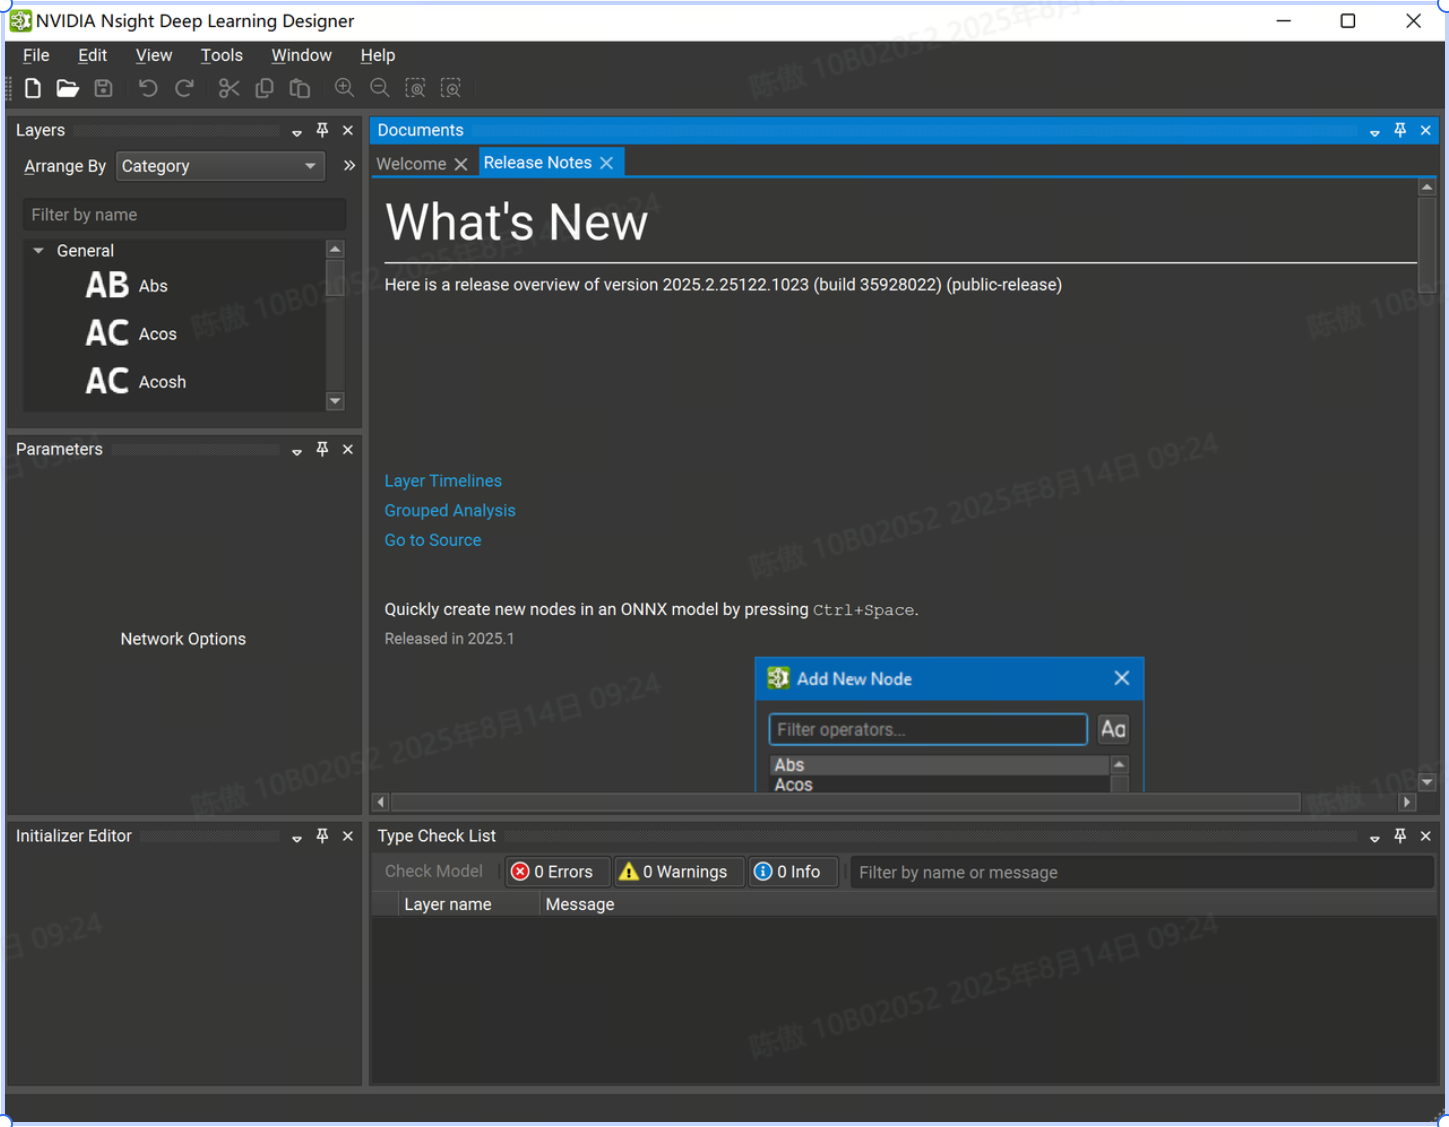Click the zoom-to-fit icon in toolbar

point(415,88)
